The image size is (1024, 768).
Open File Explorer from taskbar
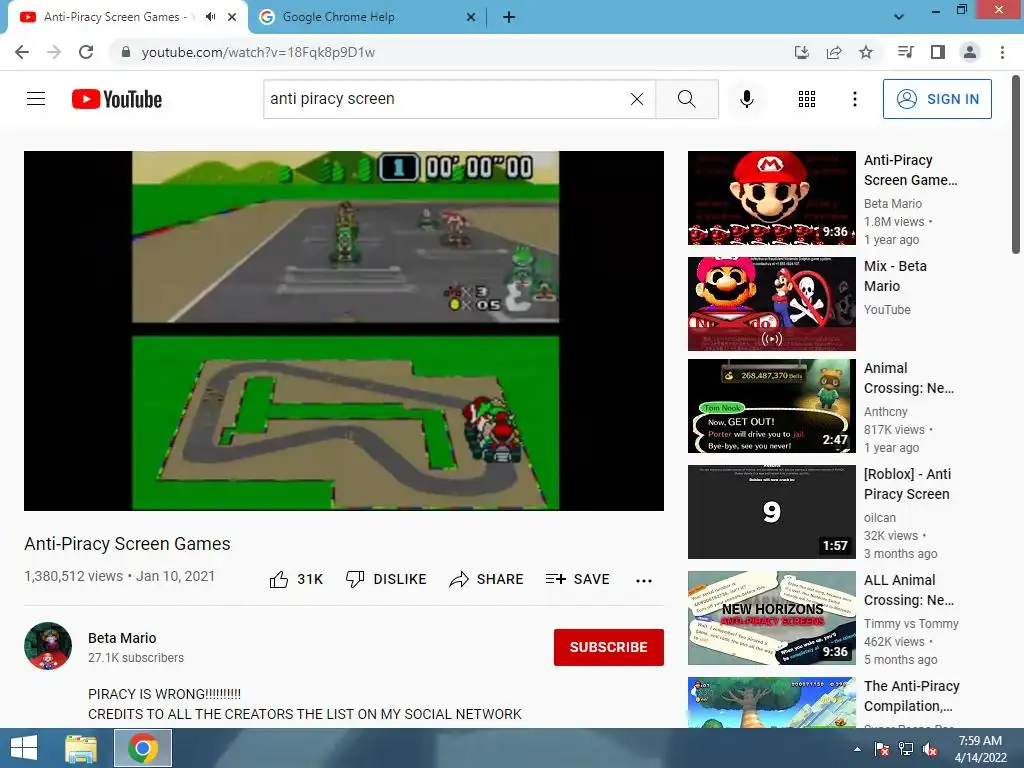coord(81,748)
